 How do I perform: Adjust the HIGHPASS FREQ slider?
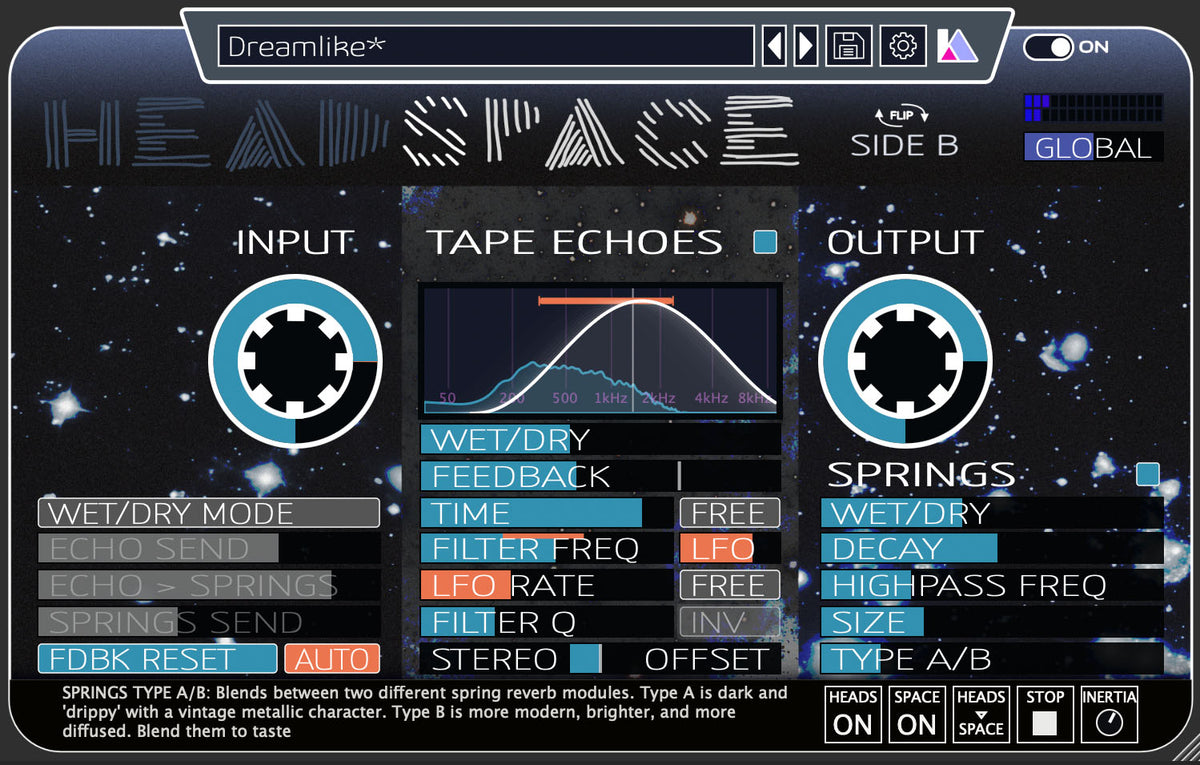(992, 585)
